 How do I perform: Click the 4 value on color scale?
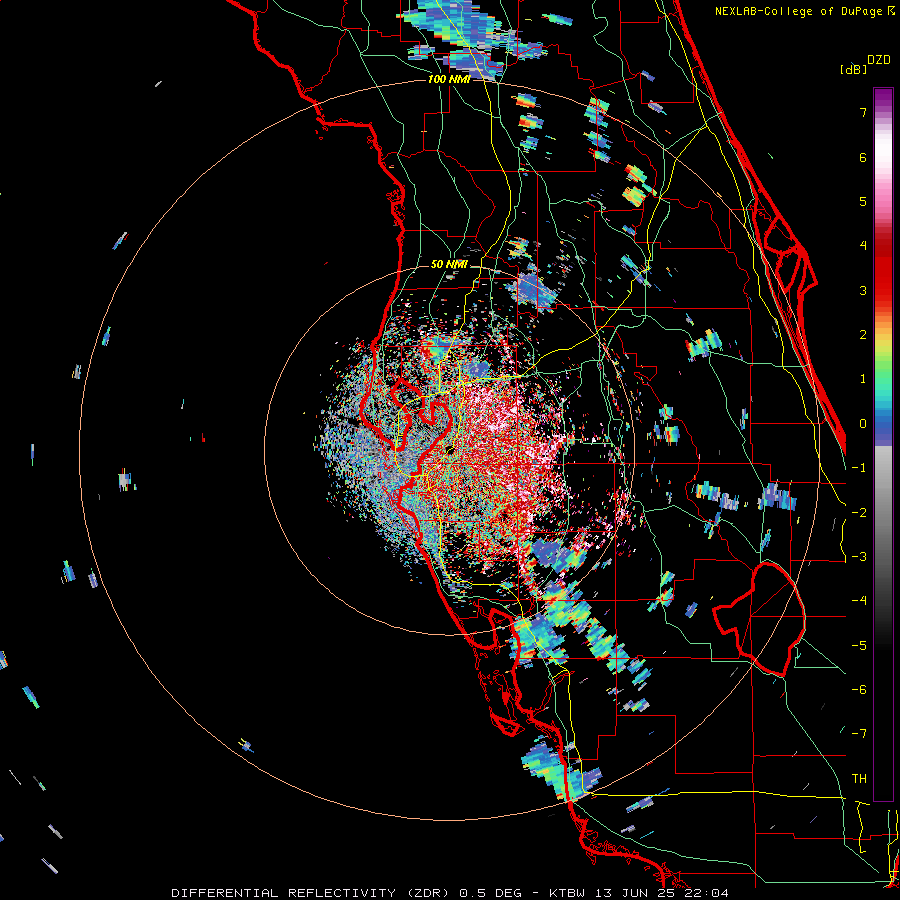pyautogui.click(x=863, y=246)
